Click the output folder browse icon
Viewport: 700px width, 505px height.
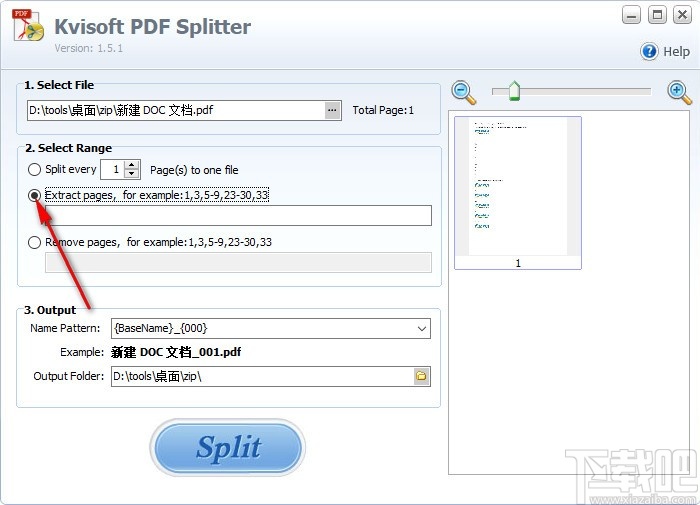(x=421, y=376)
